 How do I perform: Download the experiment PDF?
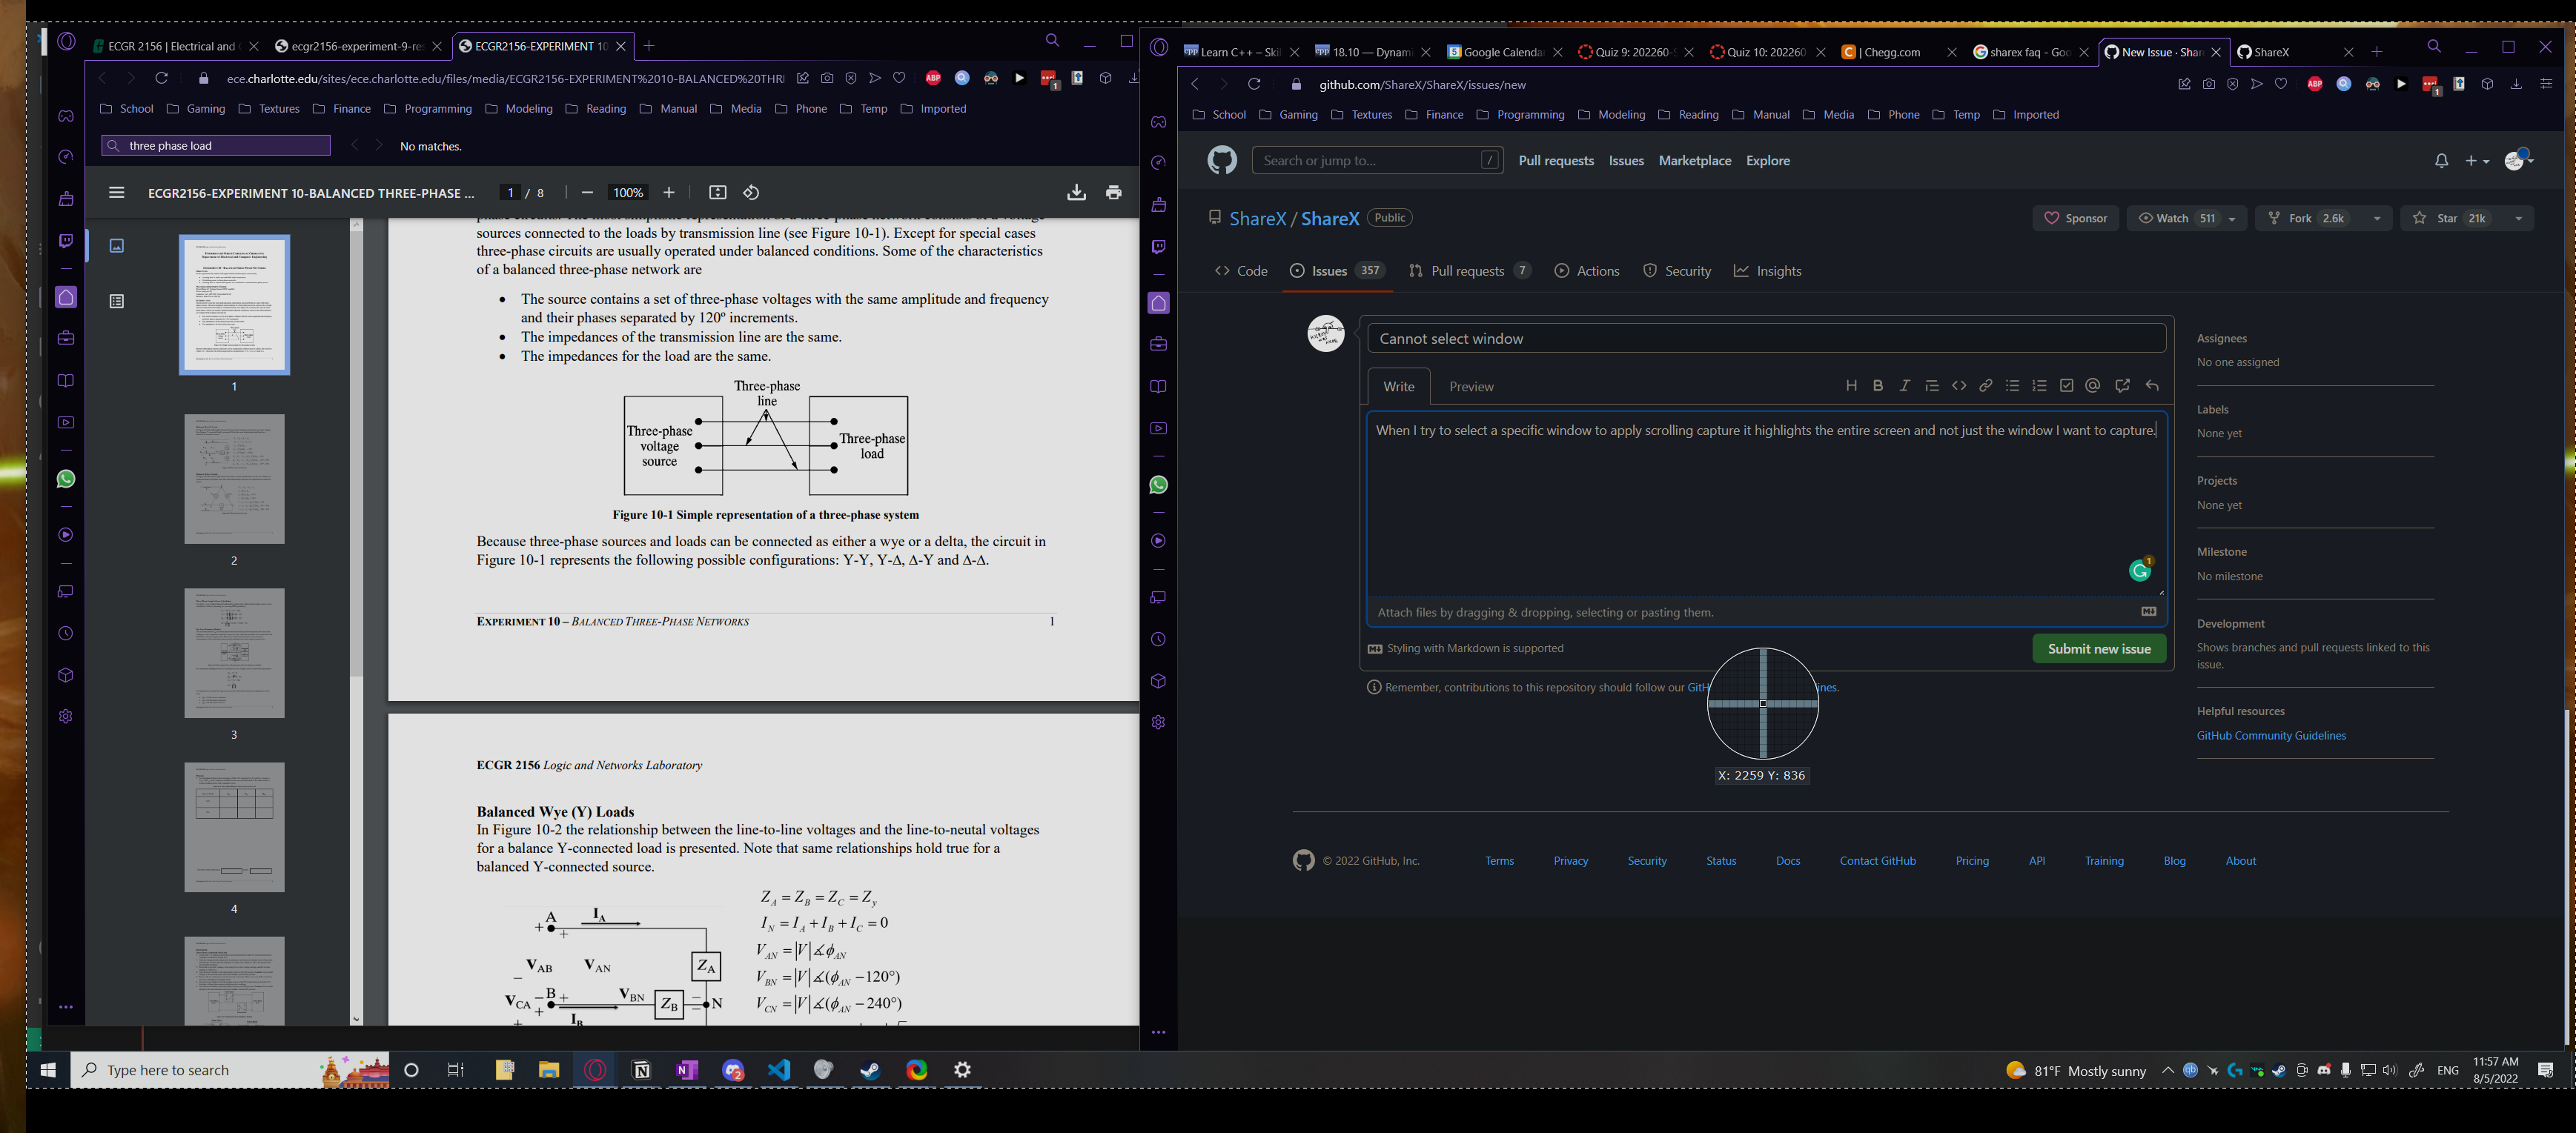(1077, 192)
